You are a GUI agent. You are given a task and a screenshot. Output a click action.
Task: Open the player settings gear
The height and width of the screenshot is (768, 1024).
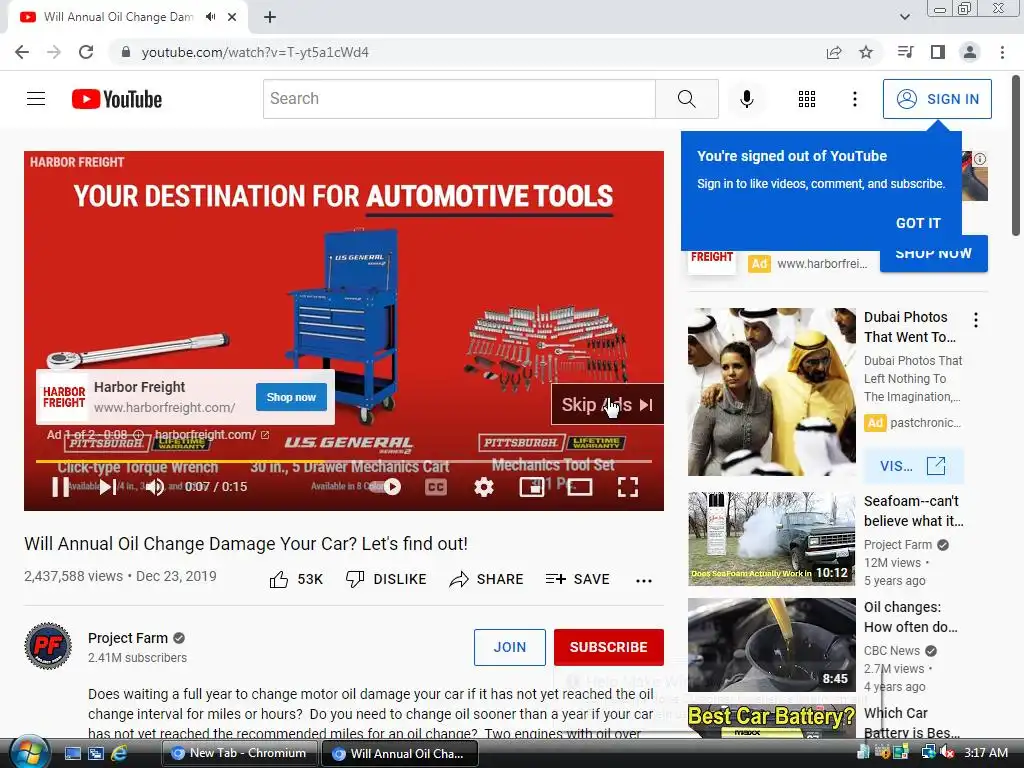(x=483, y=487)
